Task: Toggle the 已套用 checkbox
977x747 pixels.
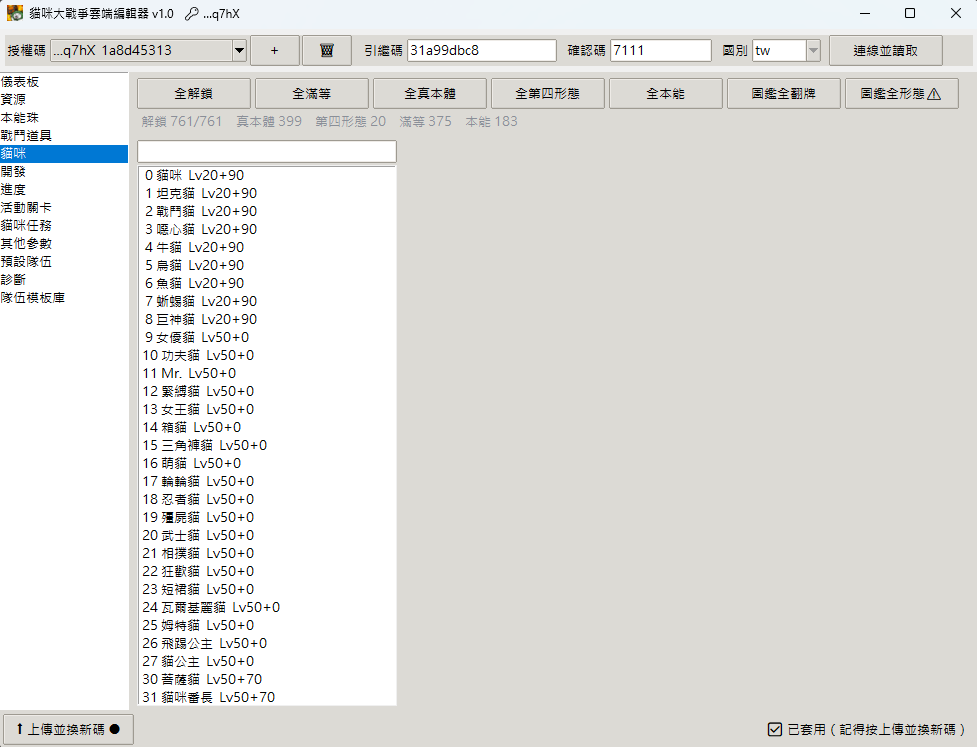Action: point(774,729)
